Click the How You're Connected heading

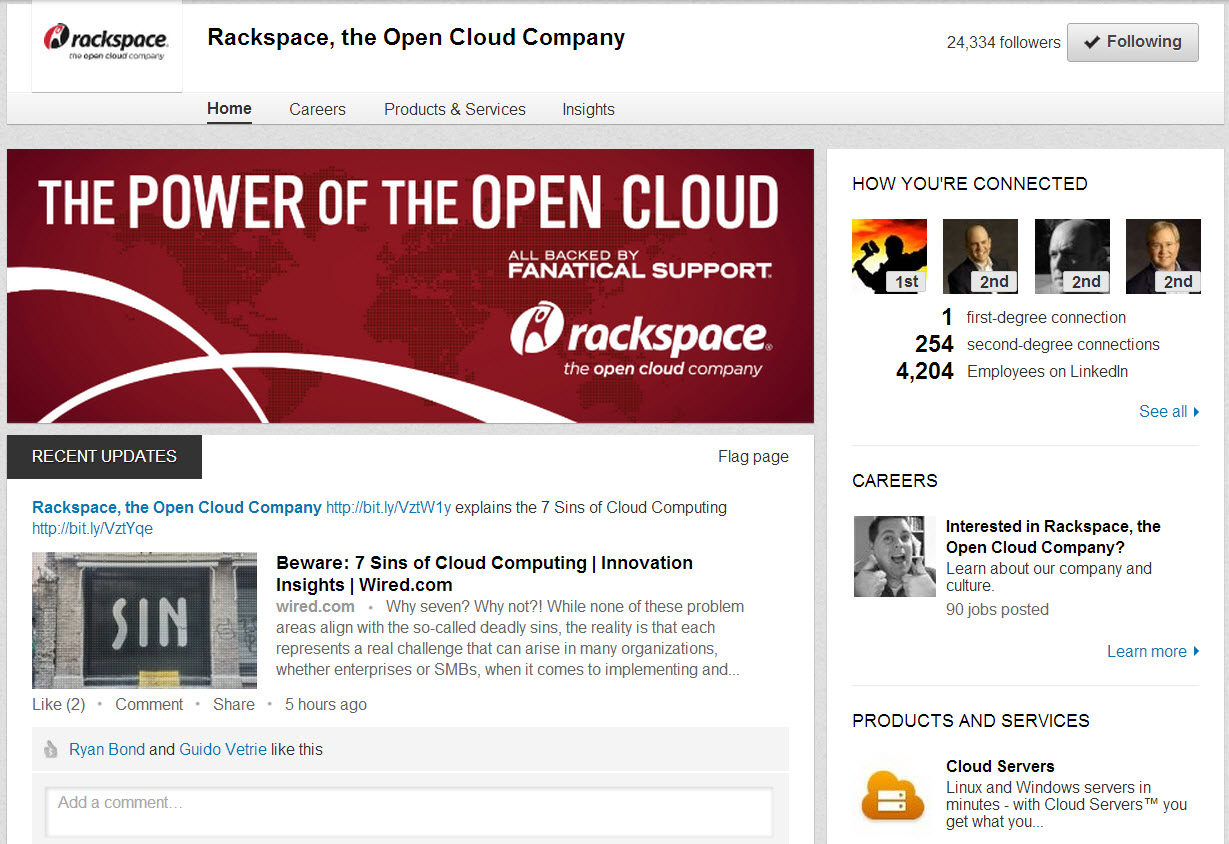point(969,184)
